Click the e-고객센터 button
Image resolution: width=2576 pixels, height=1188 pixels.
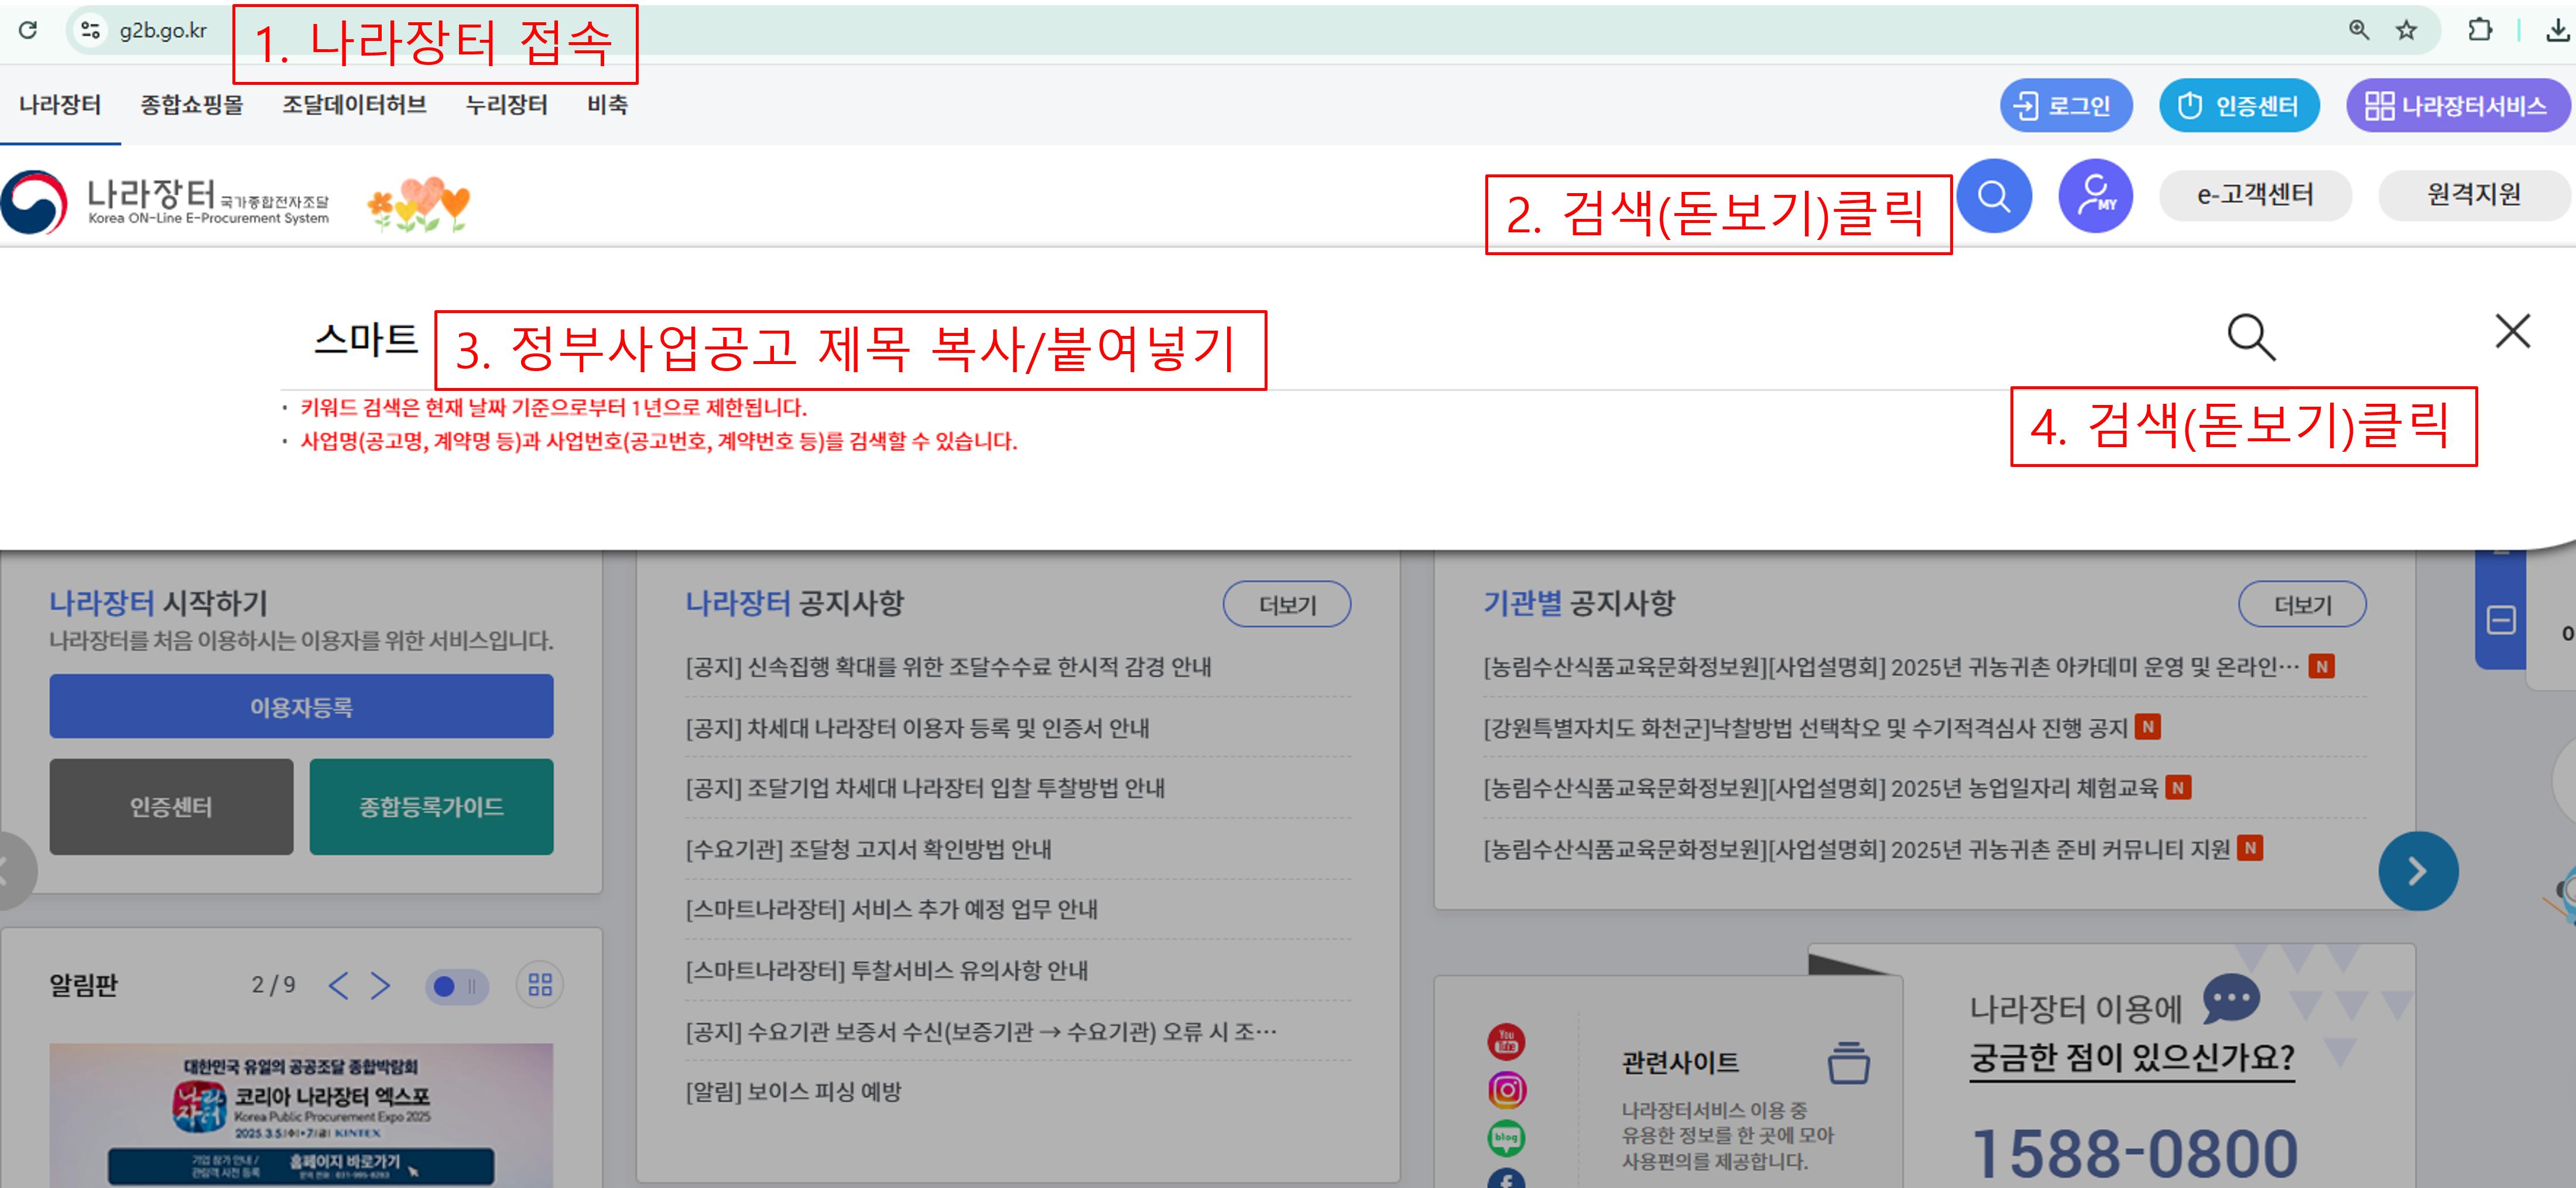[x=2255, y=195]
